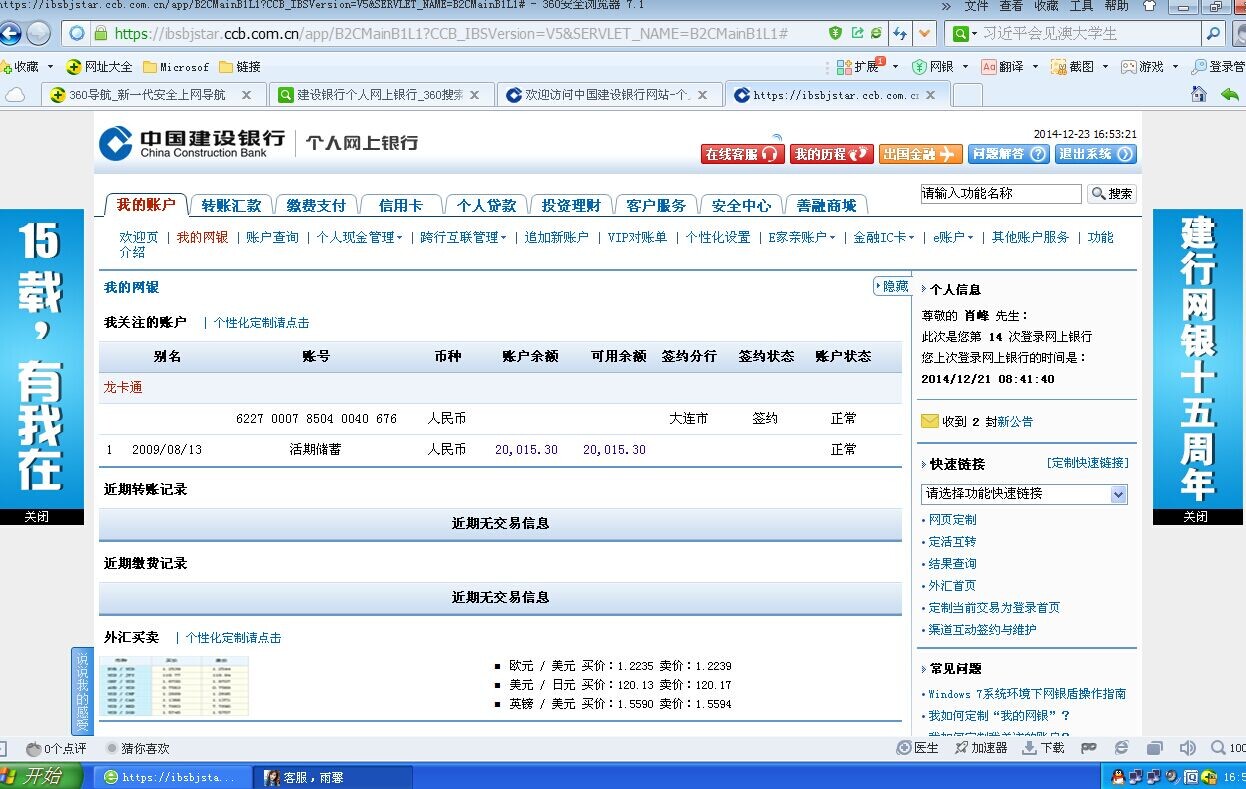Click the magnifier icon in browser search box
This screenshot has height=789, width=1246.
(x=1213, y=33)
